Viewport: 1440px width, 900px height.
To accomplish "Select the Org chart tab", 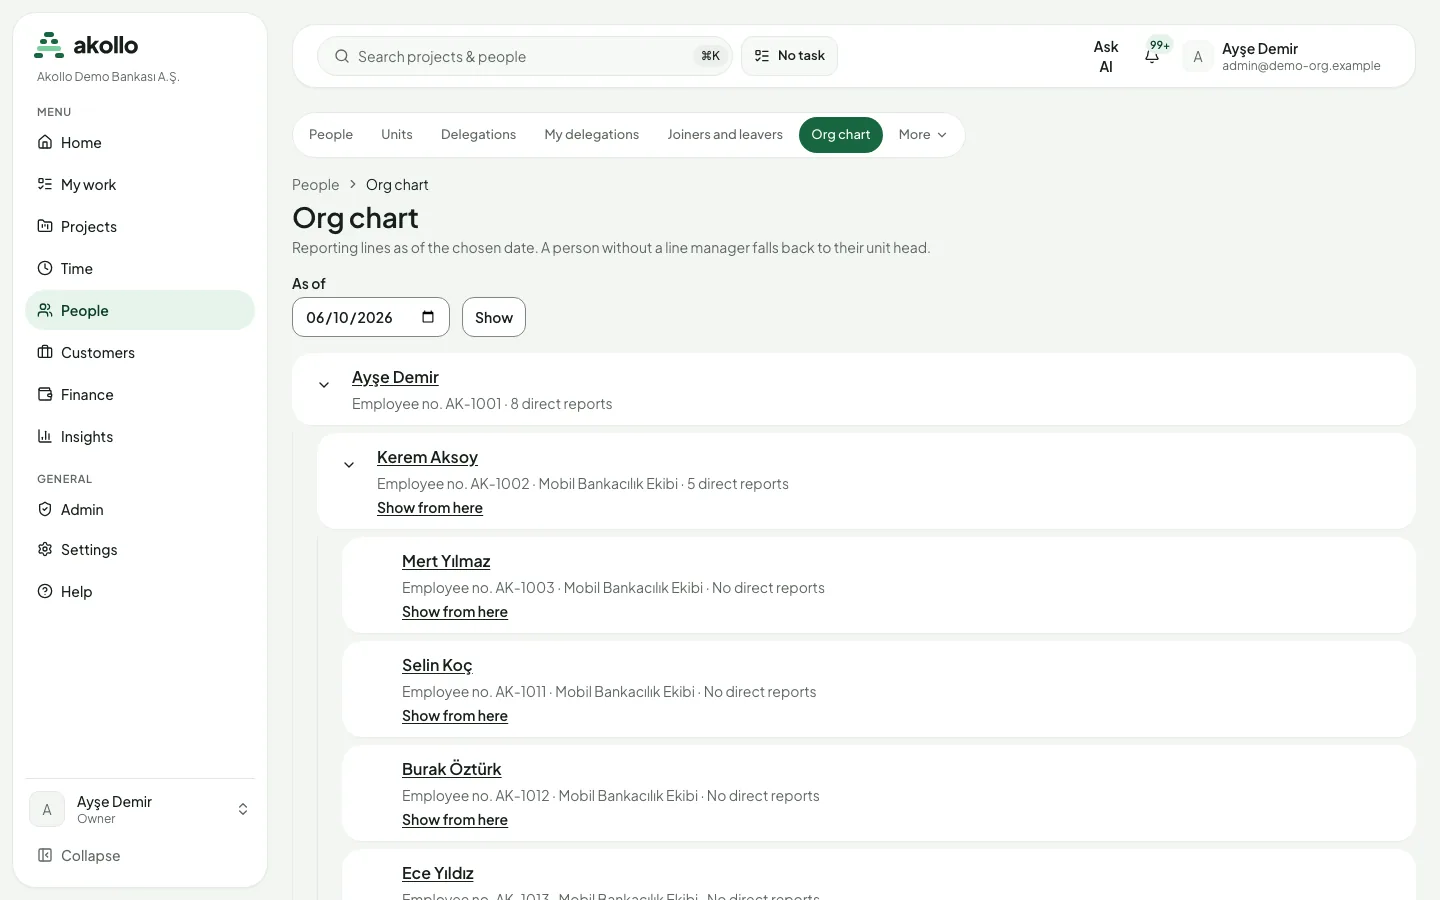I will 841,135.
